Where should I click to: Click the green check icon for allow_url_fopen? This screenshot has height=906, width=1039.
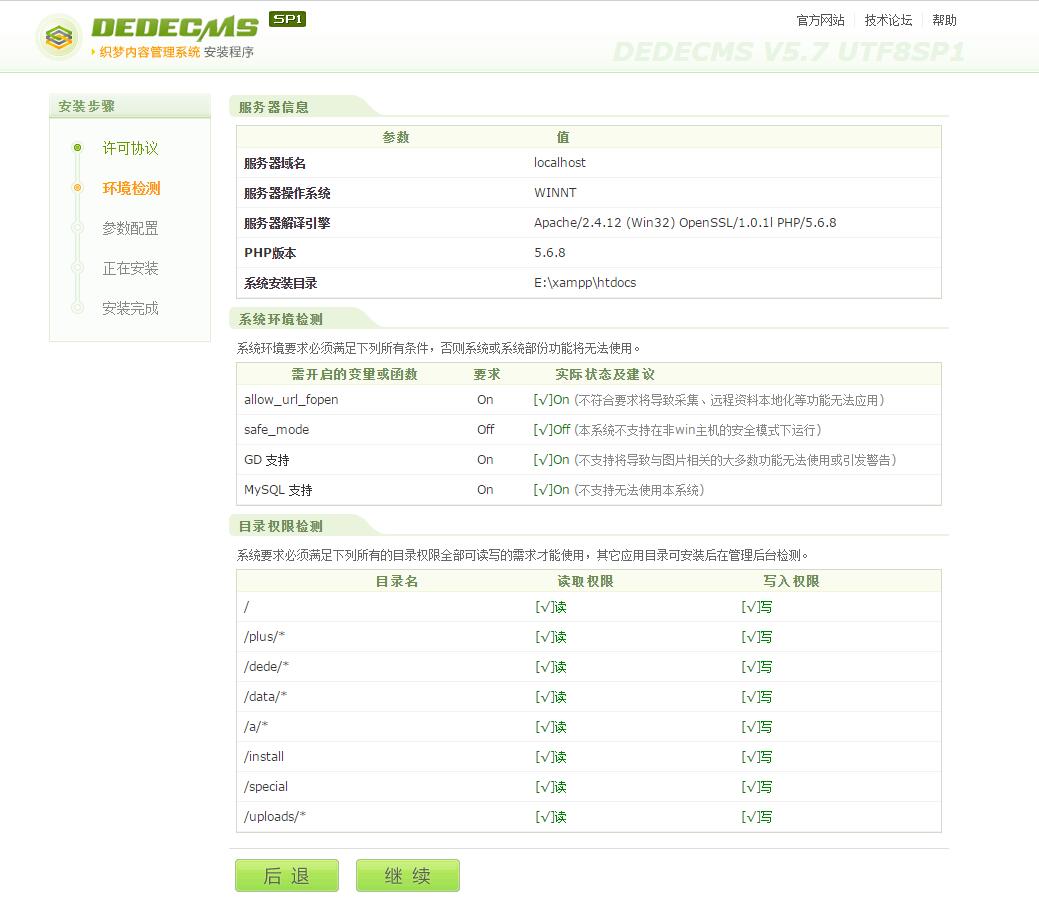click(x=541, y=399)
